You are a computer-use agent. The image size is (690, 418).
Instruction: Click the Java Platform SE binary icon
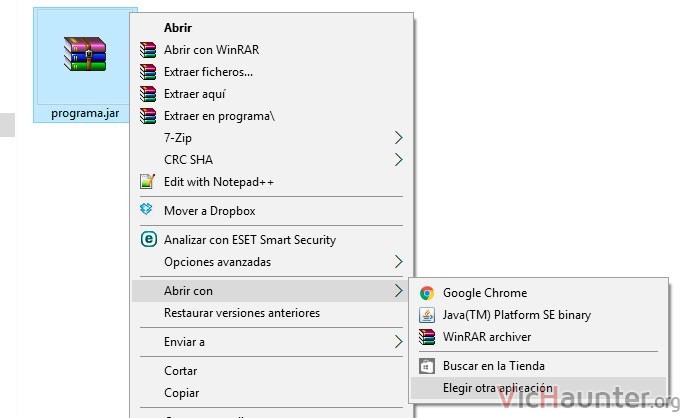426,315
